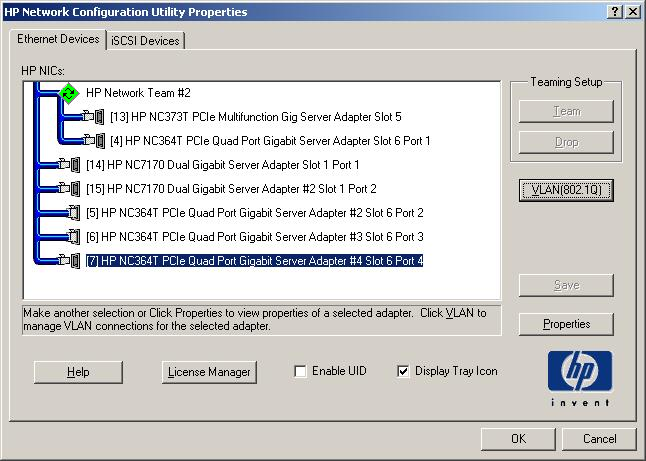Screen dimensions: 646x461
Task: Click the adapter icon beside [6] NC364T #3
Action: click(73, 237)
